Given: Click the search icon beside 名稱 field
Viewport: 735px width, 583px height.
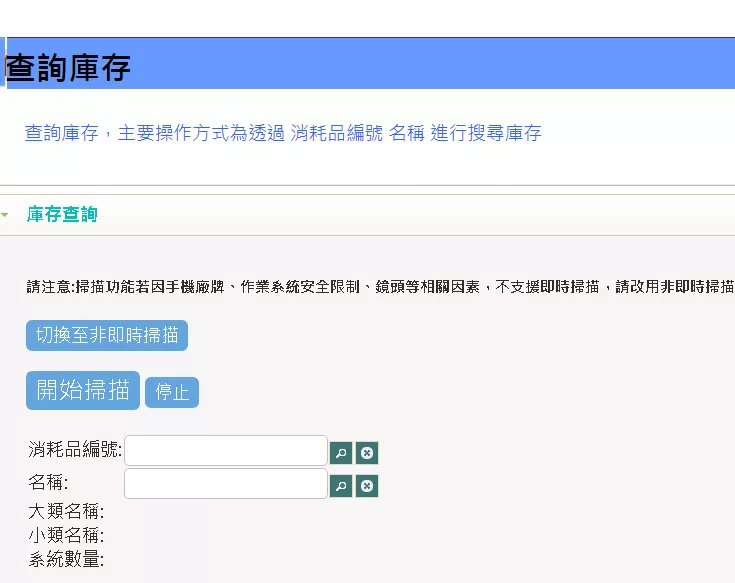Looking at the screenshot, I should point(341,486).
